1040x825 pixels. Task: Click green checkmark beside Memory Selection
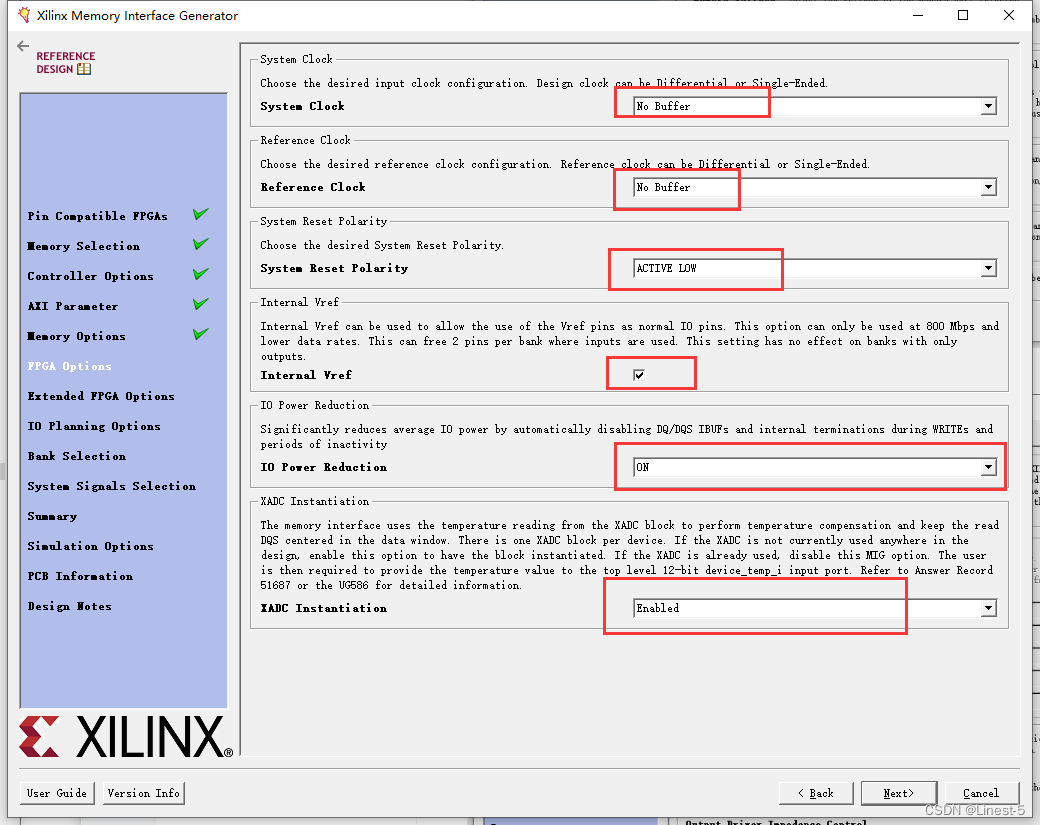[201, 244]
